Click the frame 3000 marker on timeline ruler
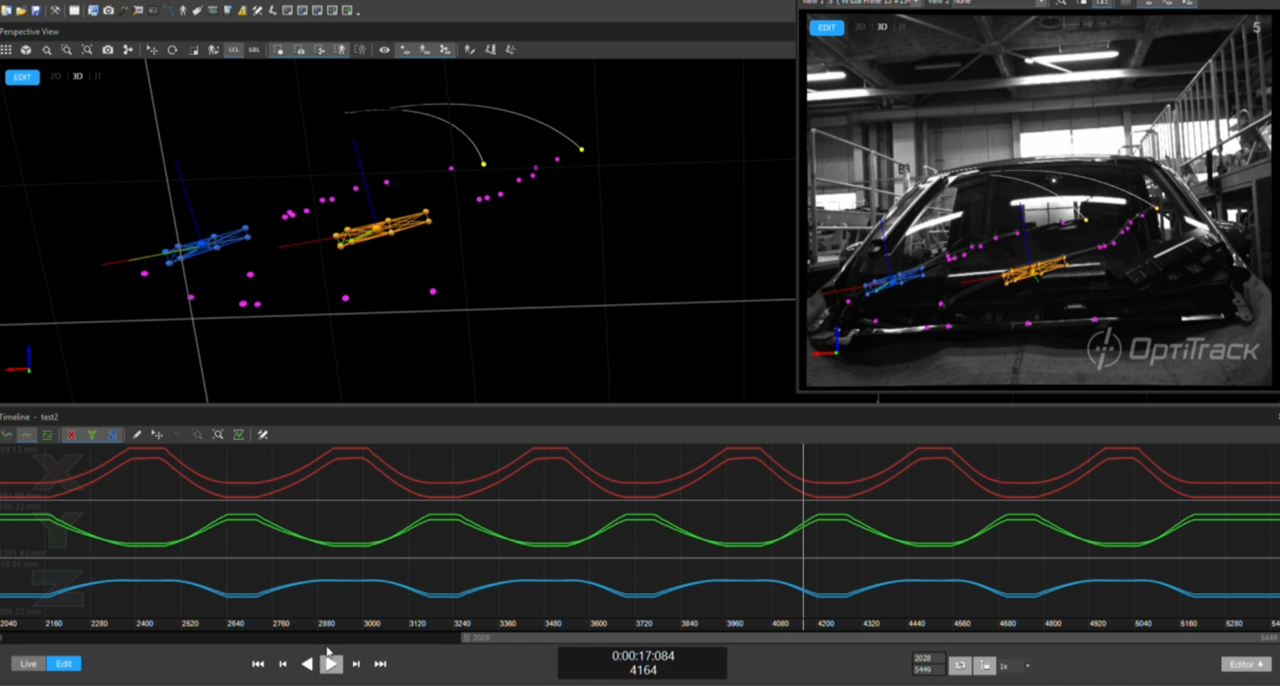Screen dimensions: 1280x686 (372, 623)
